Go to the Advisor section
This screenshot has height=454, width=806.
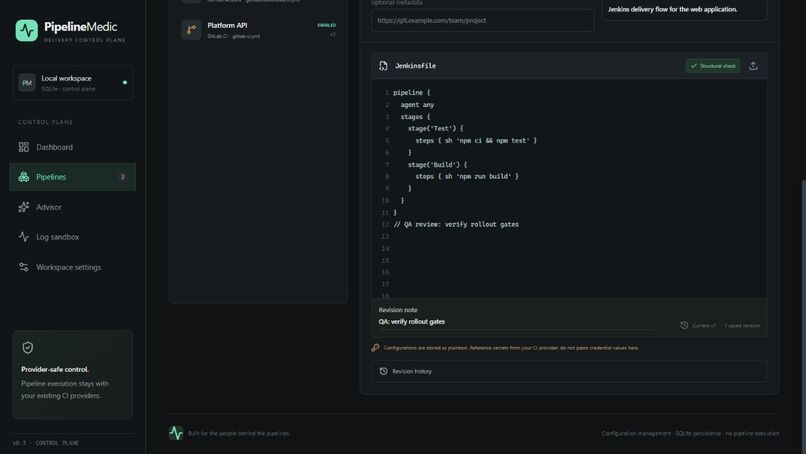[x=72, y=207]
